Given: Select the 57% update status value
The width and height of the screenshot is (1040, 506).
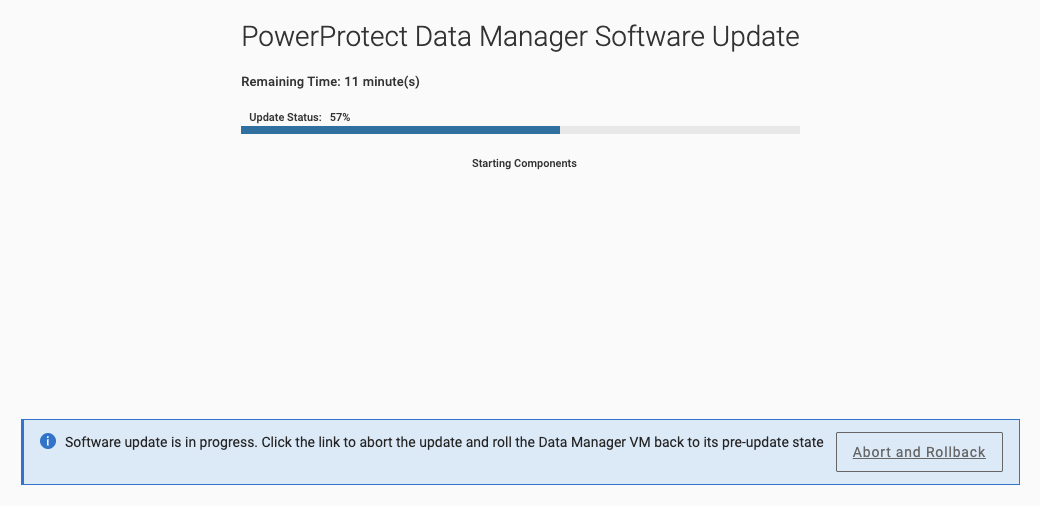Looking at the screenshot, I should click(x=340, y=117).
